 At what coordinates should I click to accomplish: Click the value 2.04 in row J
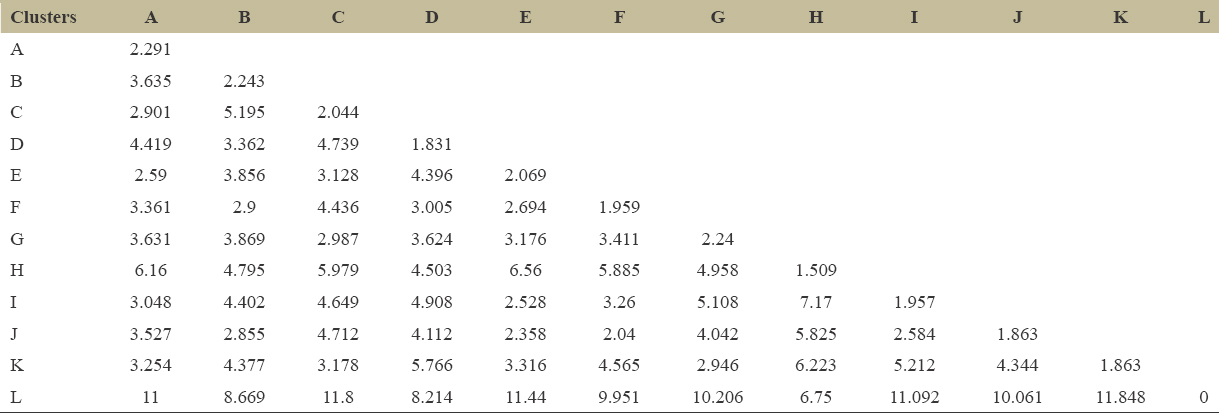[619, 334]
